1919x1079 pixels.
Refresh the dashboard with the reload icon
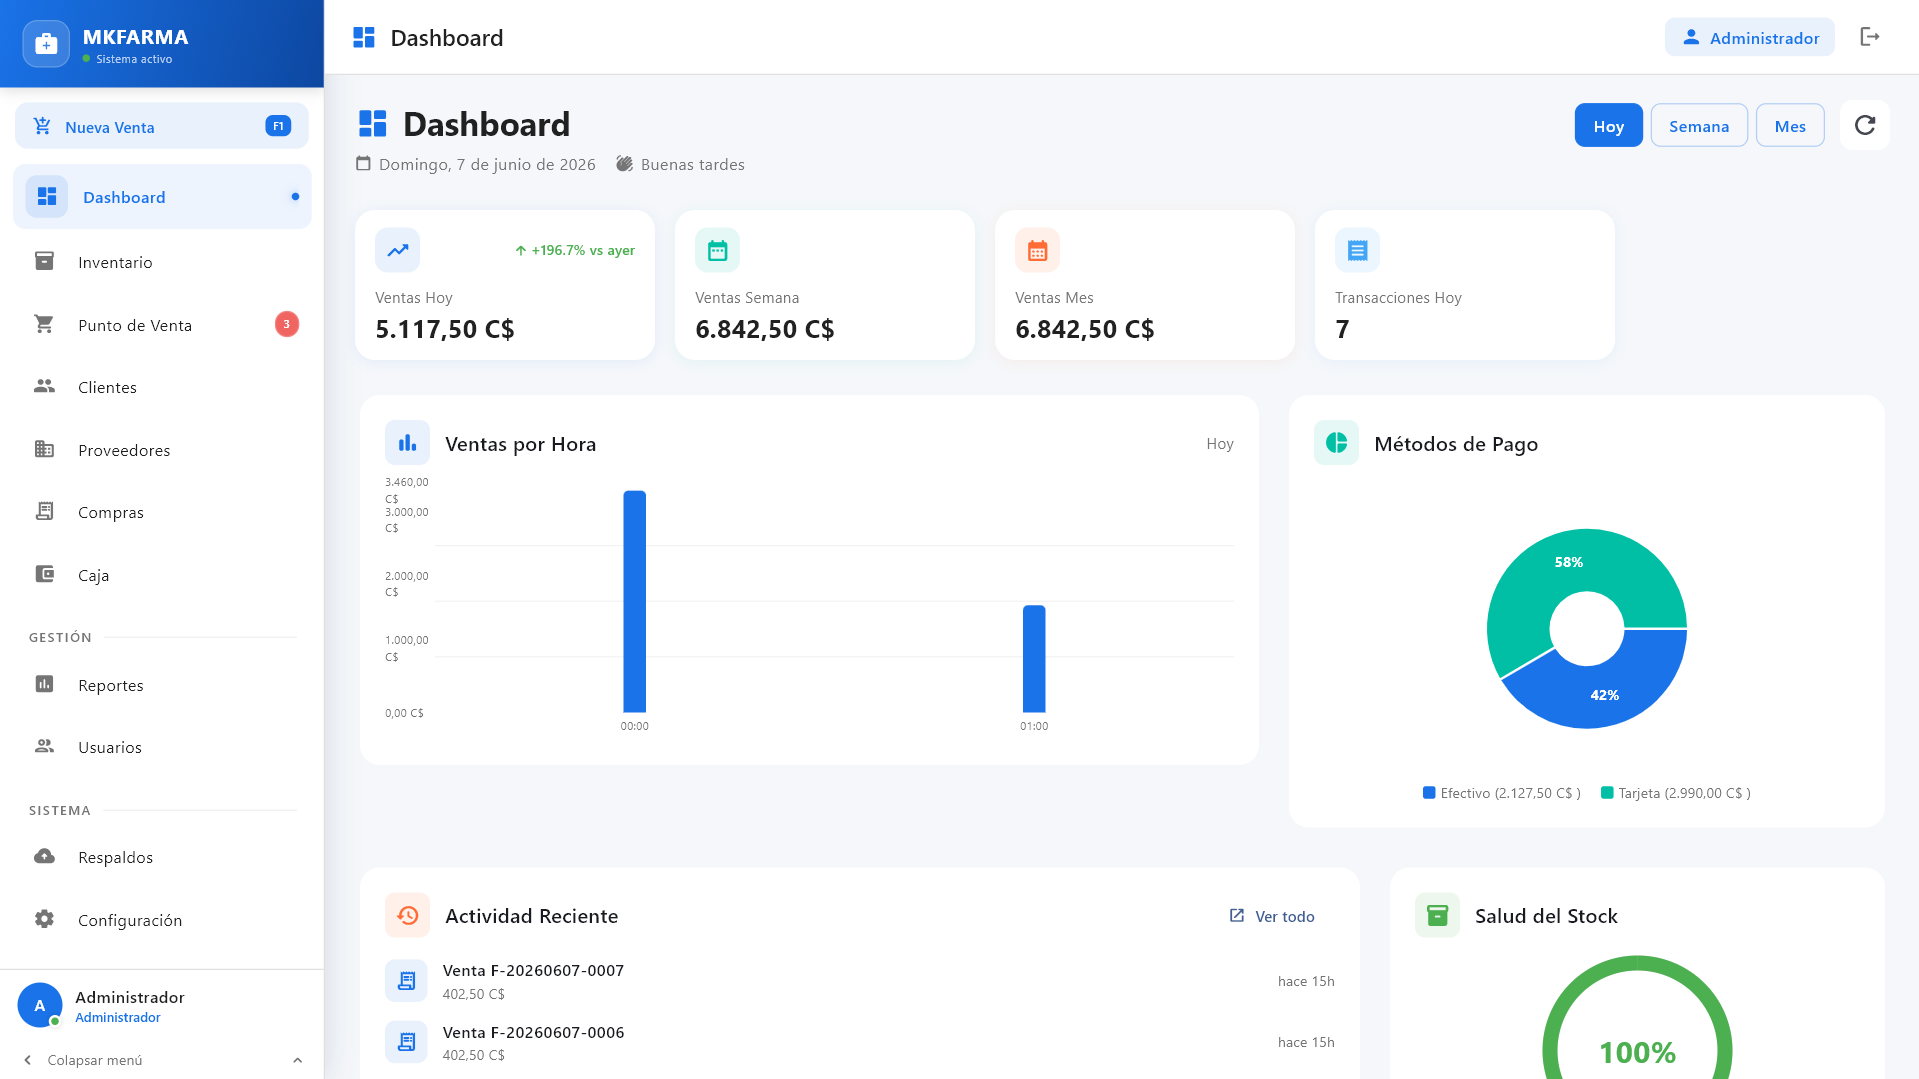coord(1865,125)
